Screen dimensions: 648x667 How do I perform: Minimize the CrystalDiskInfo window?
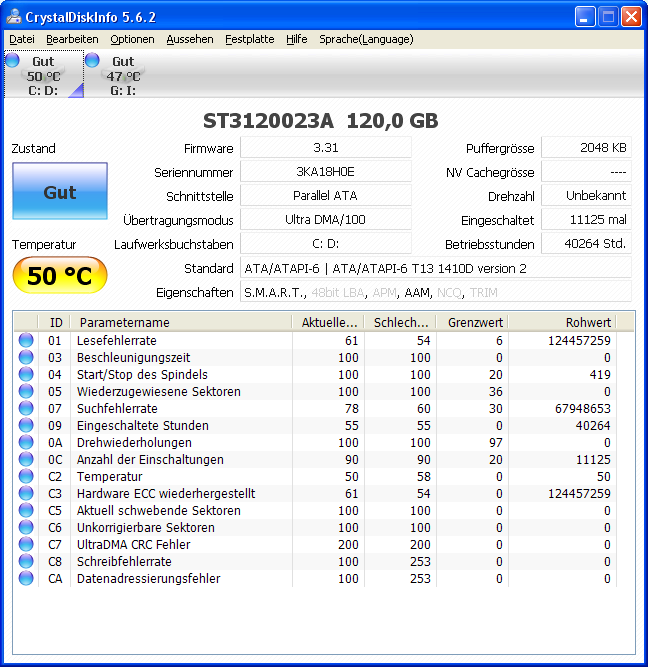[585, 17]
